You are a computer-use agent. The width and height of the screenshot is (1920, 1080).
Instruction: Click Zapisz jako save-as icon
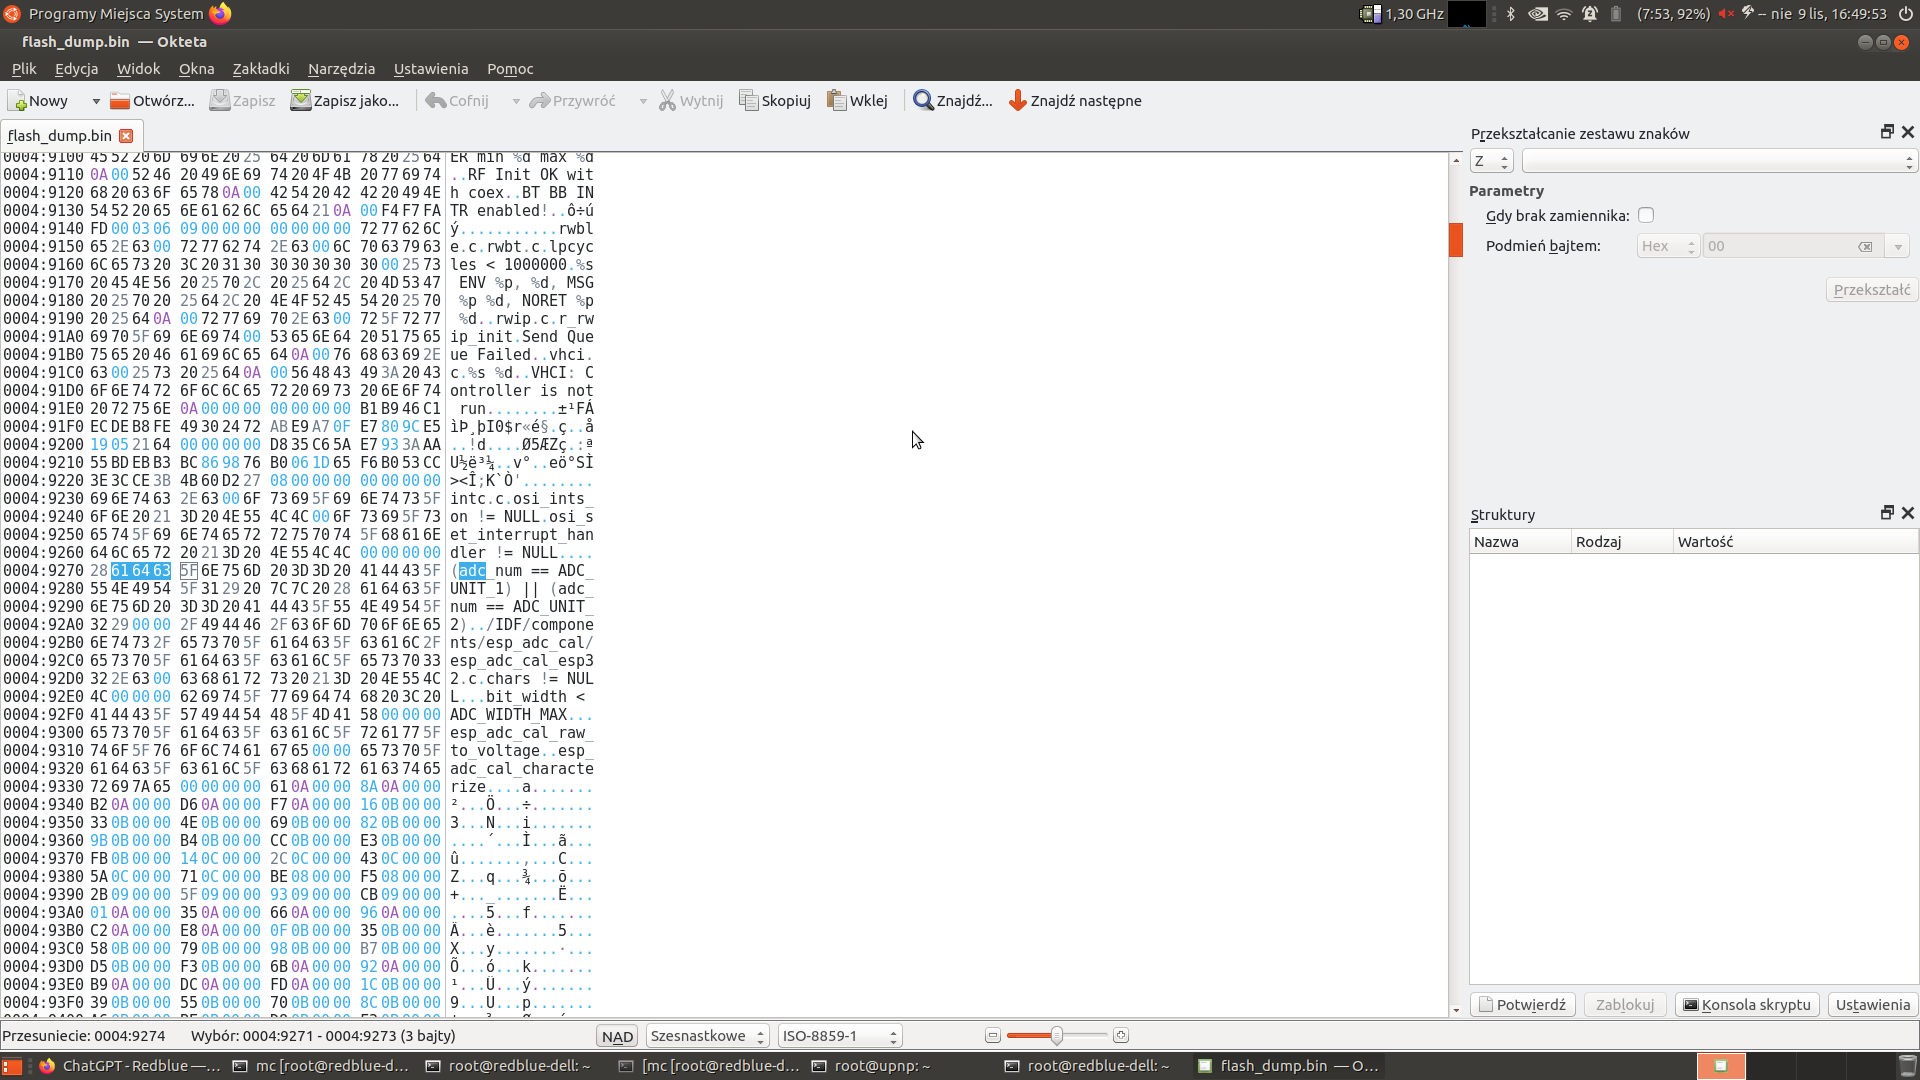[300, 101]
